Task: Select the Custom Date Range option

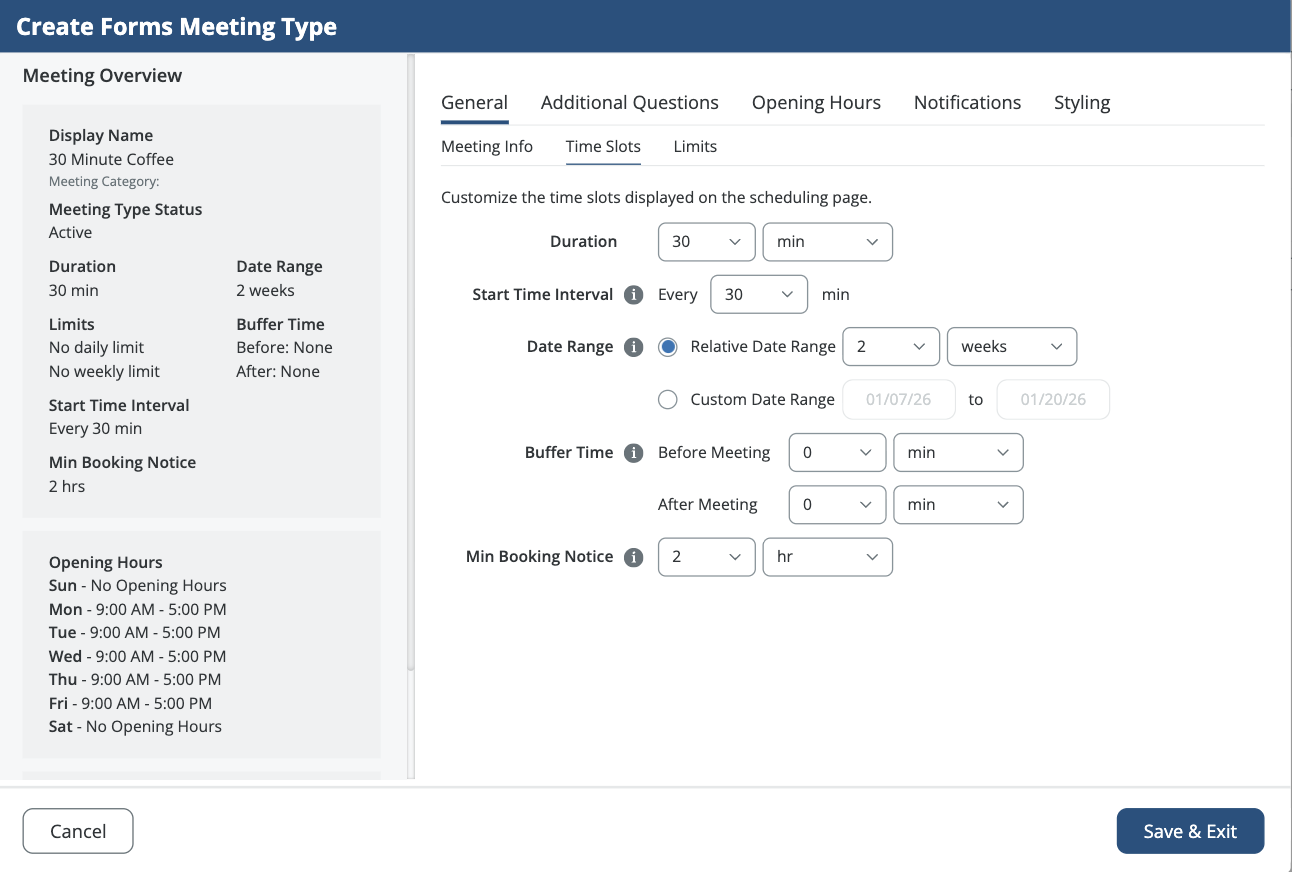Action: [668, 400]
